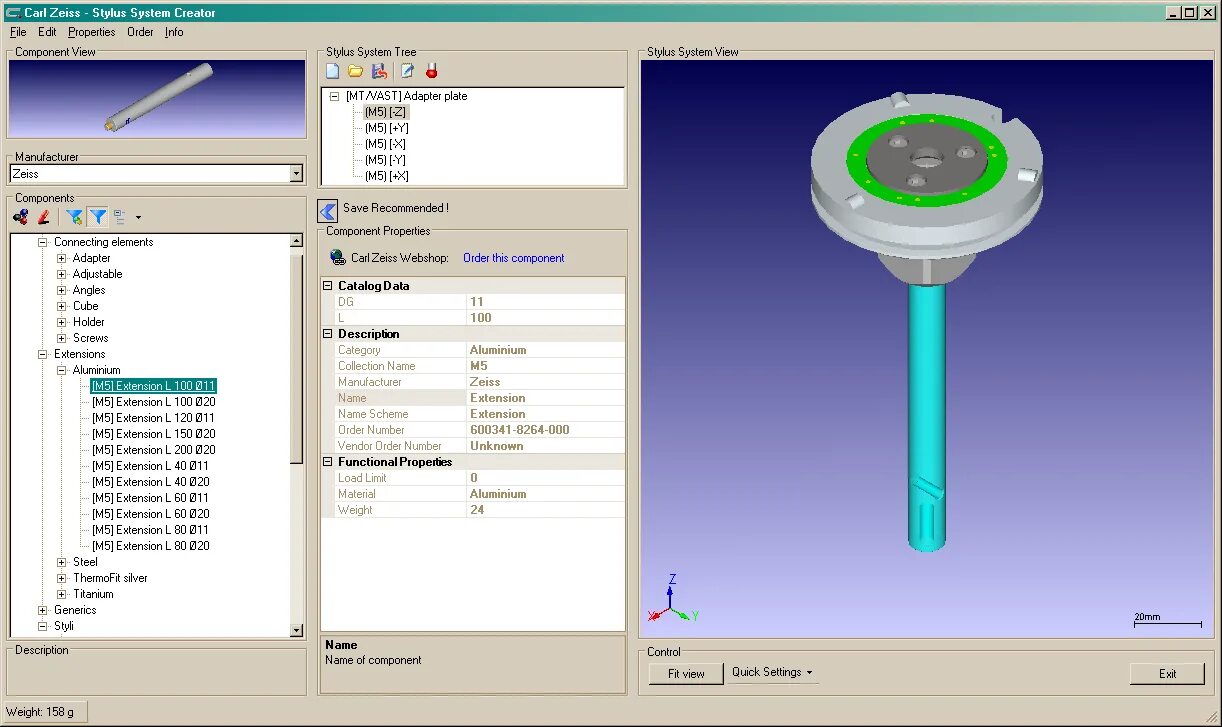Viewport: 1222px width, 727px height.
Task: Click the Order this component link
Action: click(x=513, y=258)
